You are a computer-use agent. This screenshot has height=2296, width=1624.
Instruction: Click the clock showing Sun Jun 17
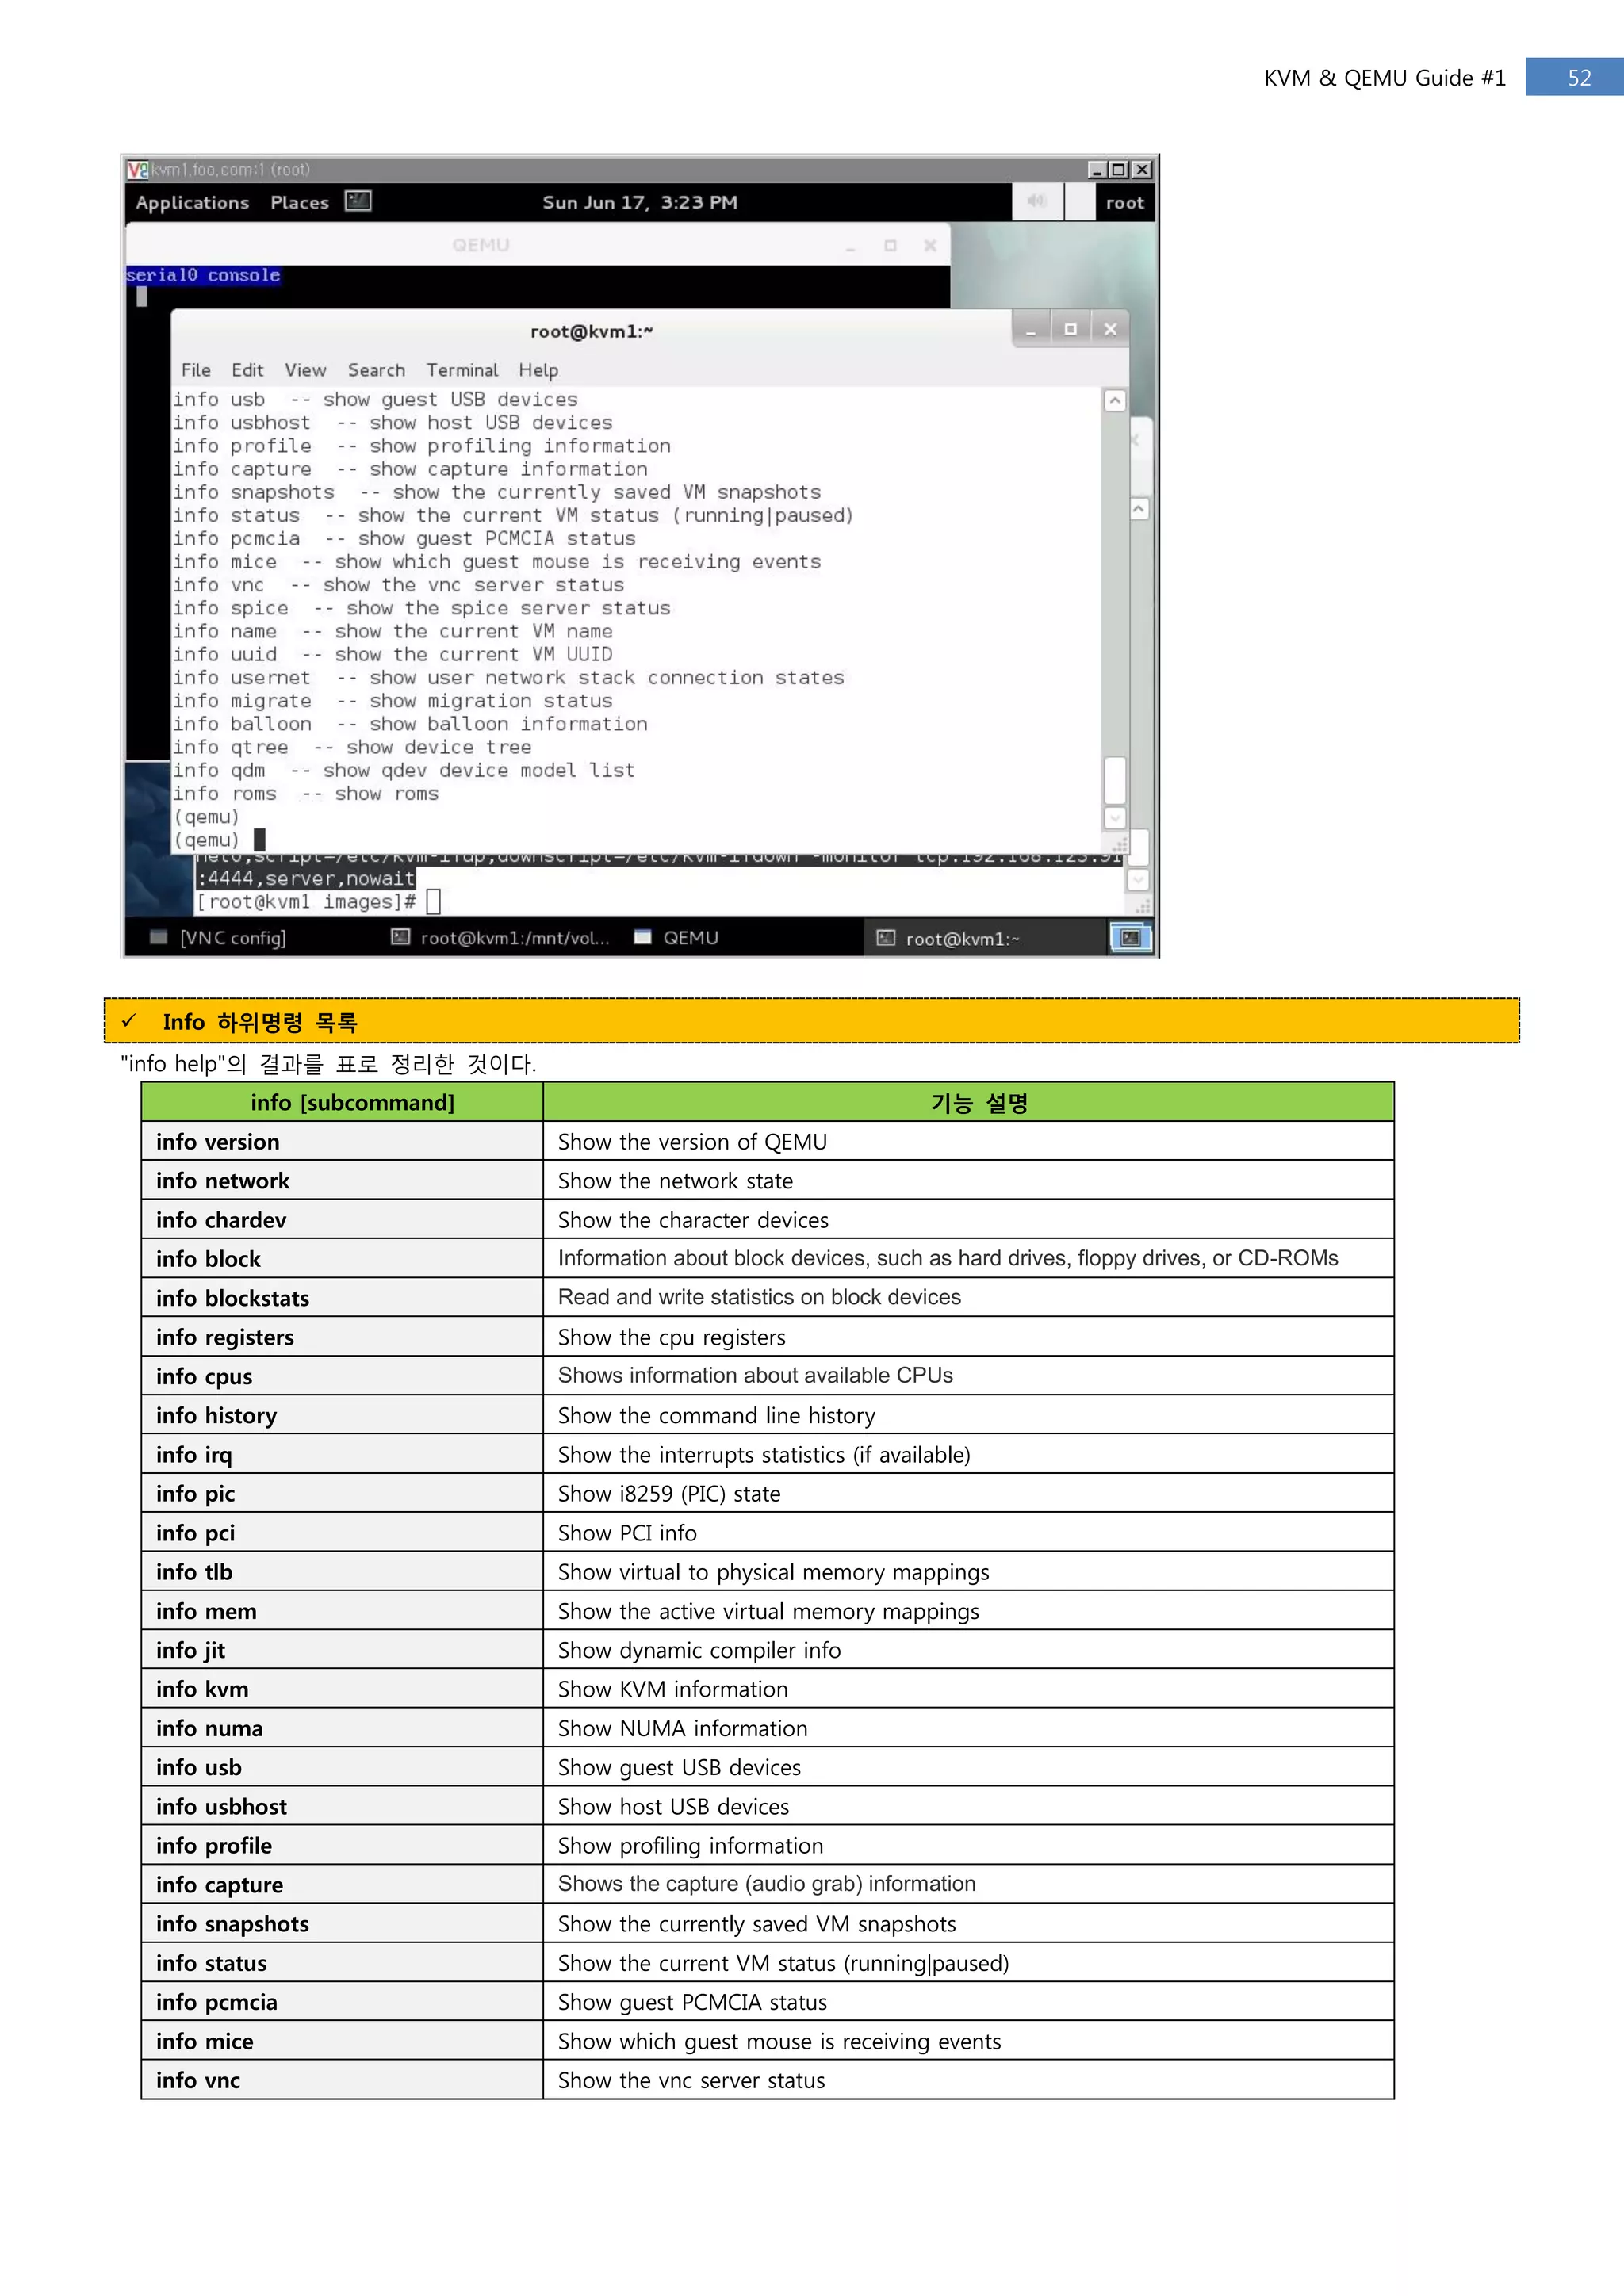[640, 202]
